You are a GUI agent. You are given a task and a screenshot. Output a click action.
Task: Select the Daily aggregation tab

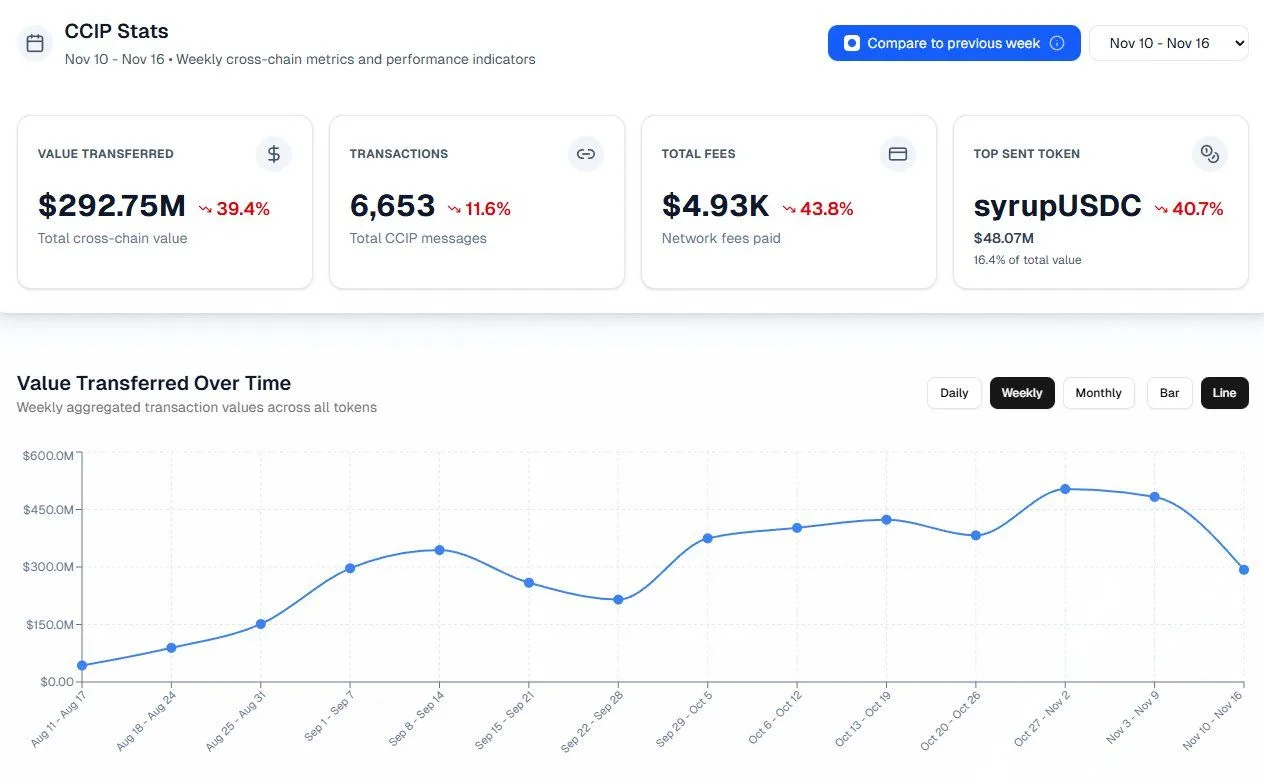(954, 393)
